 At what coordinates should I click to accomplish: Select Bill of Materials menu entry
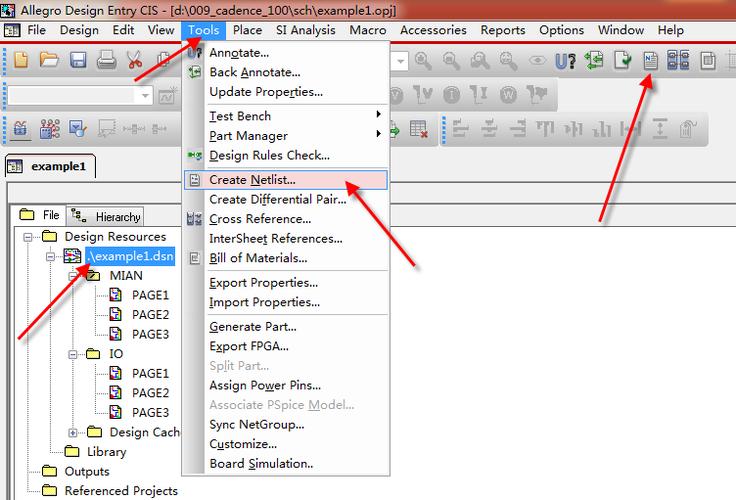[x=286, y=258]
